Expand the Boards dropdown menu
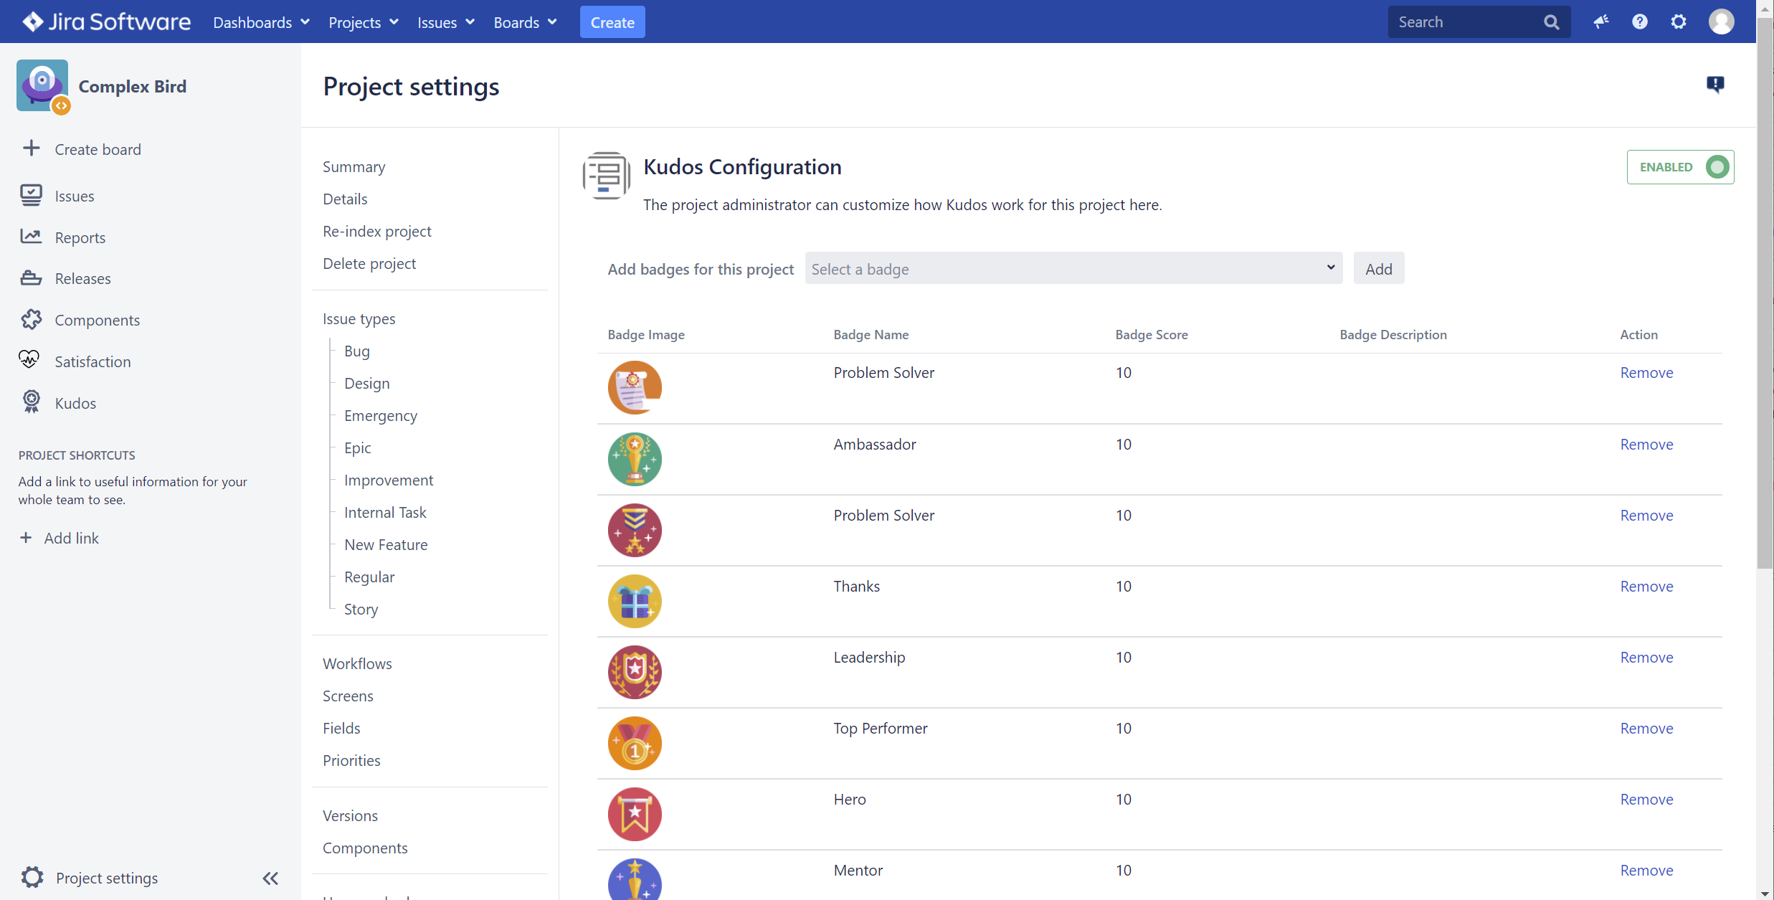Screen dimensions: 1774x900 (524, 22)
